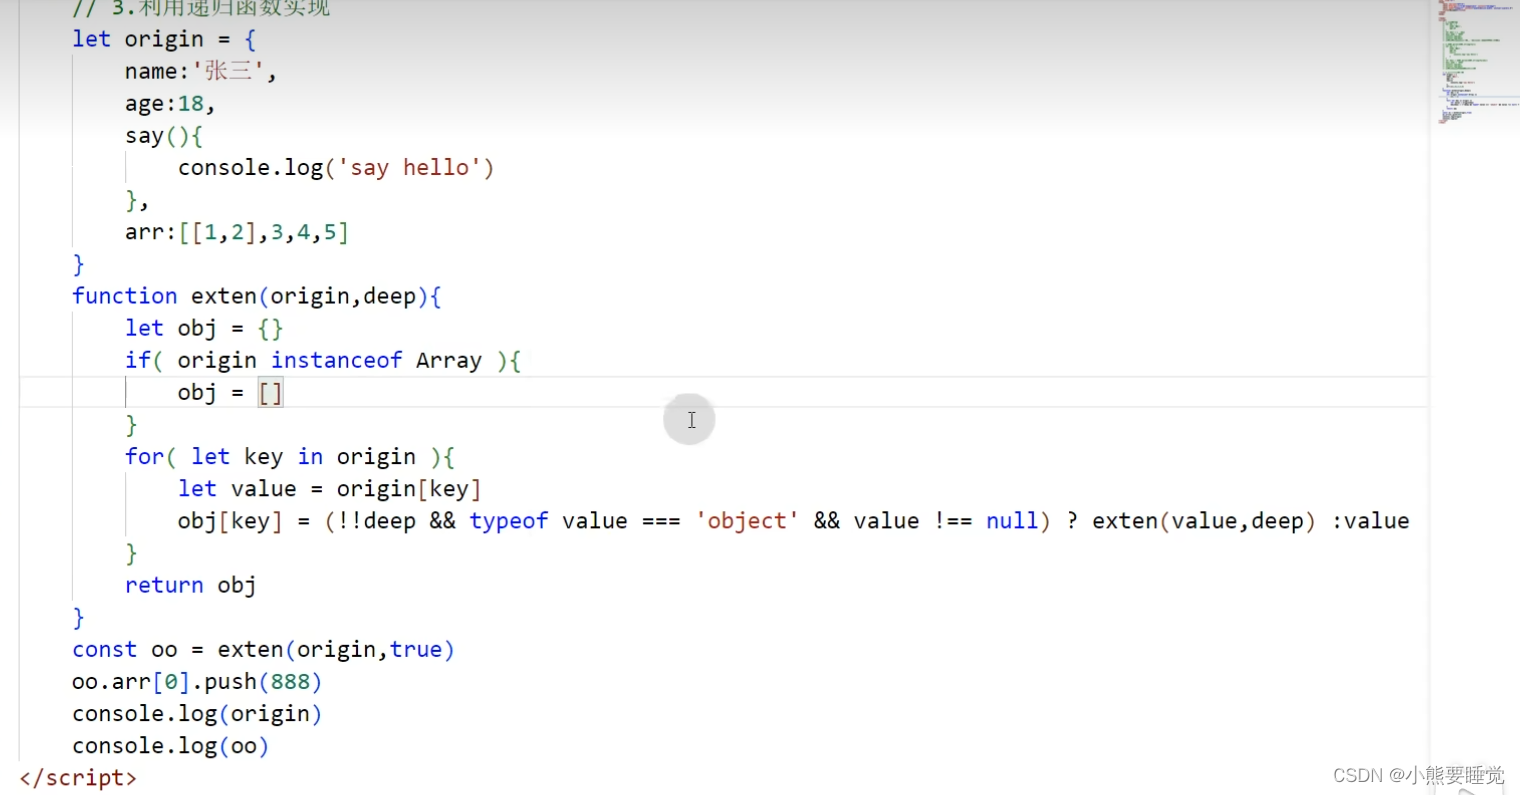Click the console.log(oo) line
The width and height of the screenshot is (1520, 795).
click(x=170, y=745)
